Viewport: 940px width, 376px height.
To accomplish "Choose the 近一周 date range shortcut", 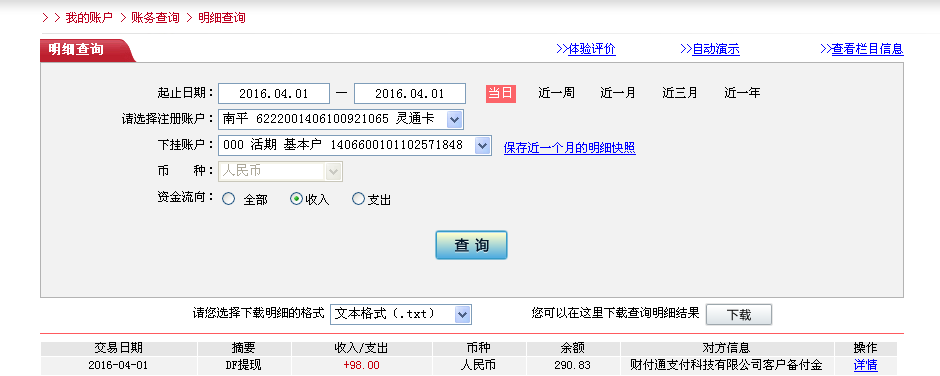I will click(556, 93).
